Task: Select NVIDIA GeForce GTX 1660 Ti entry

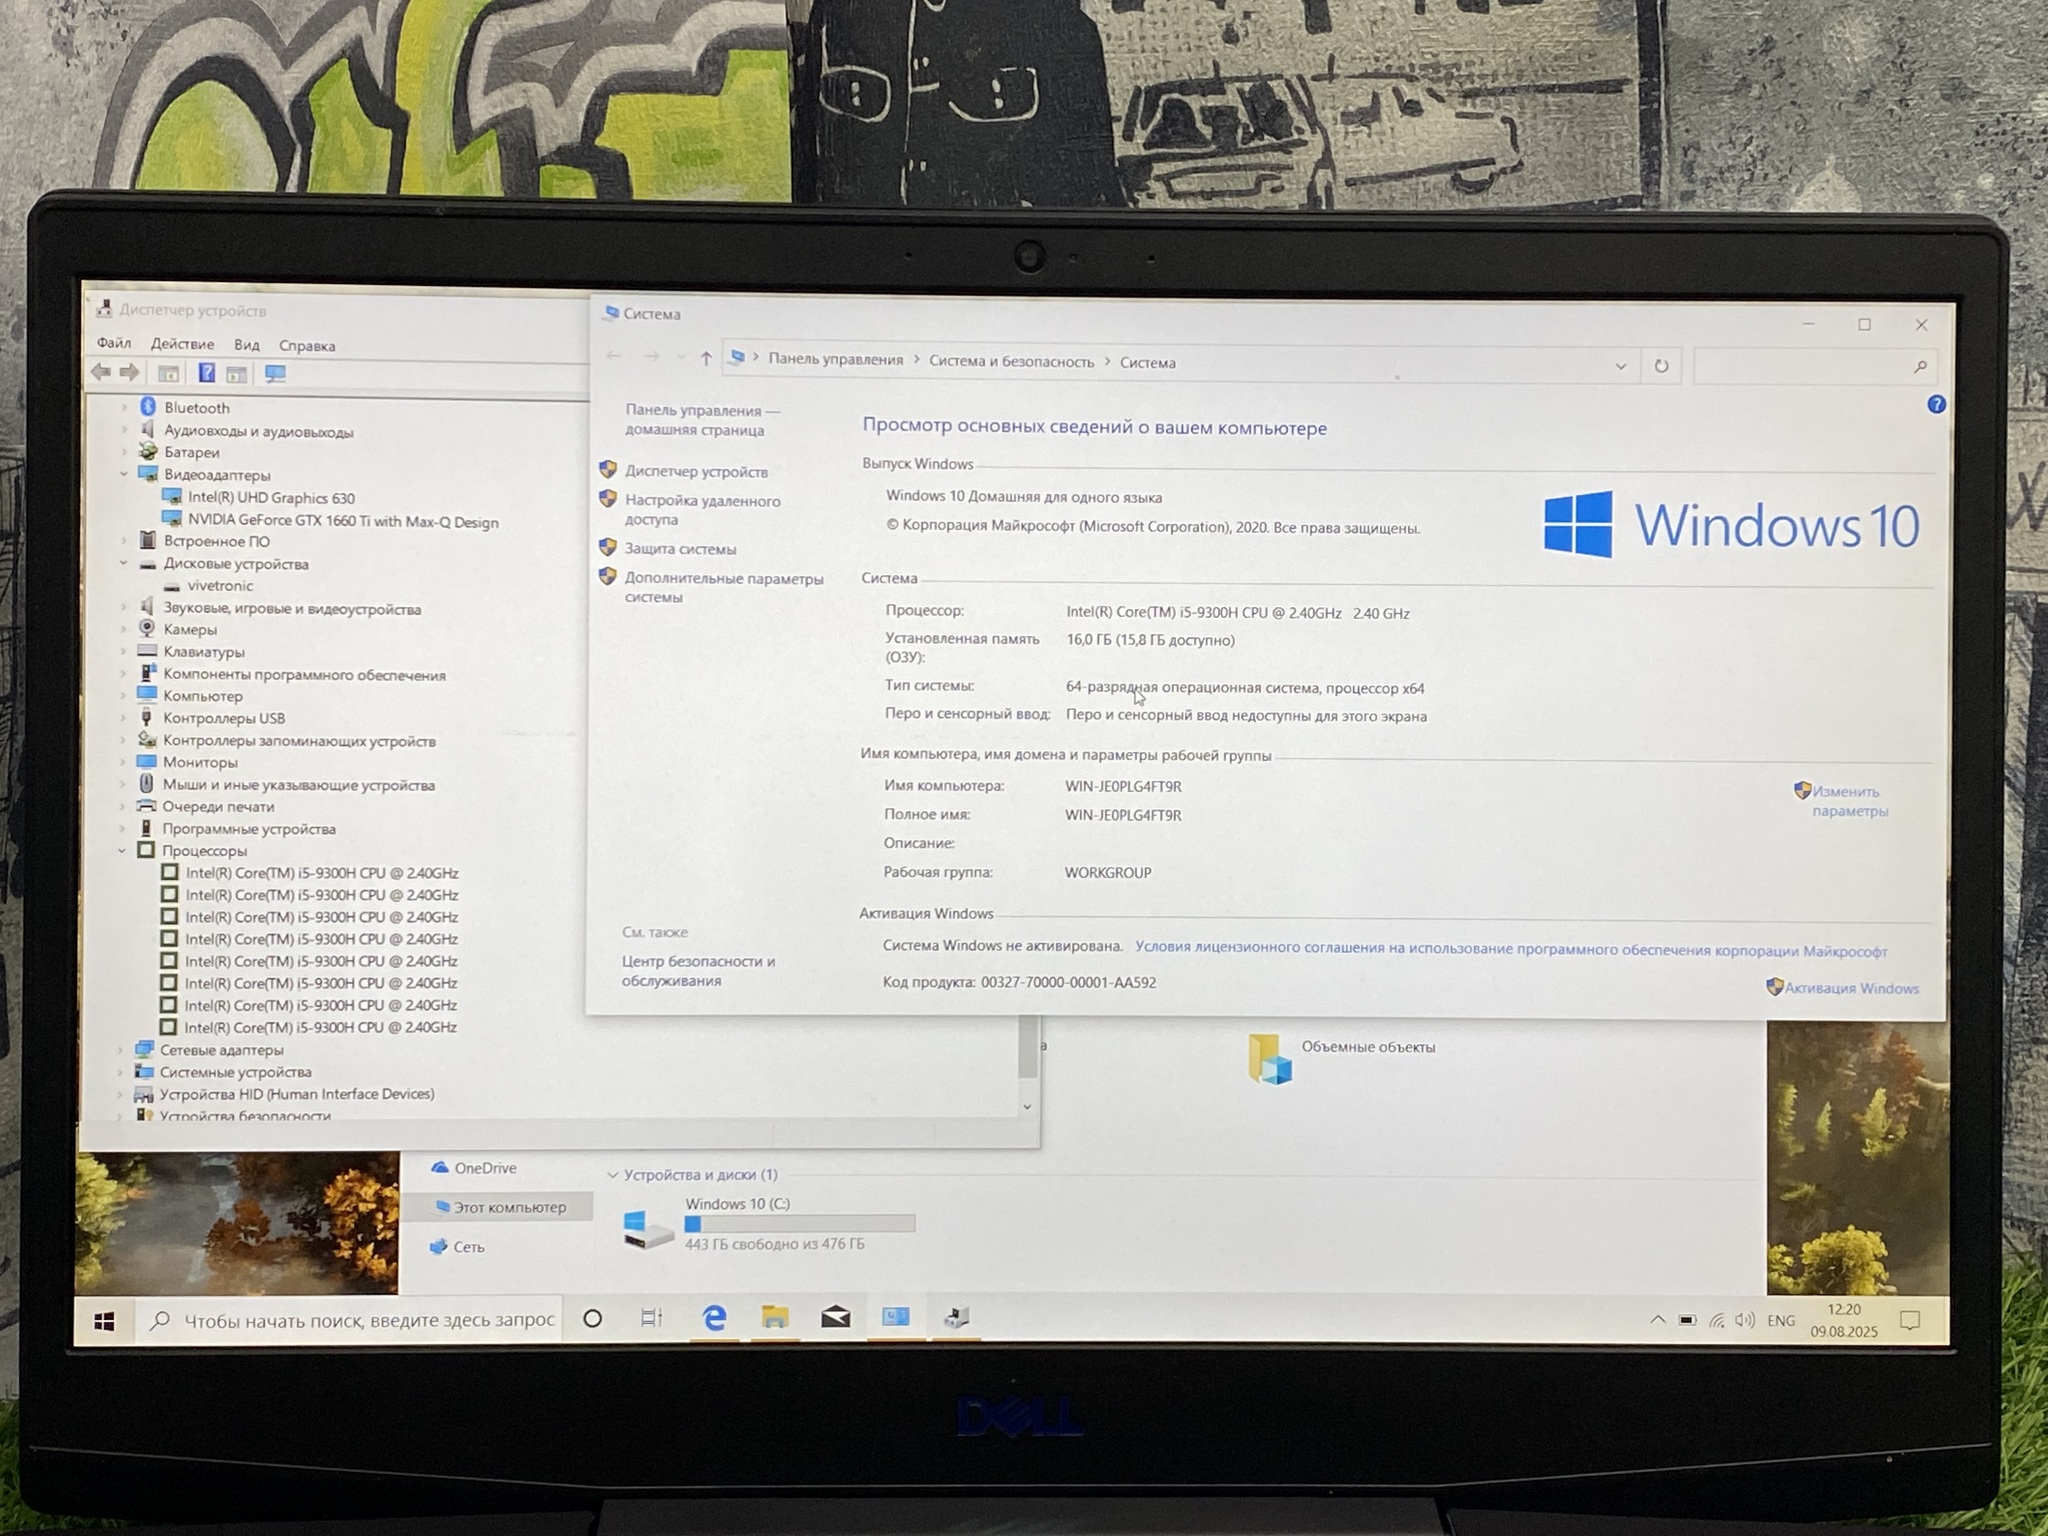Action: [342, 521]
